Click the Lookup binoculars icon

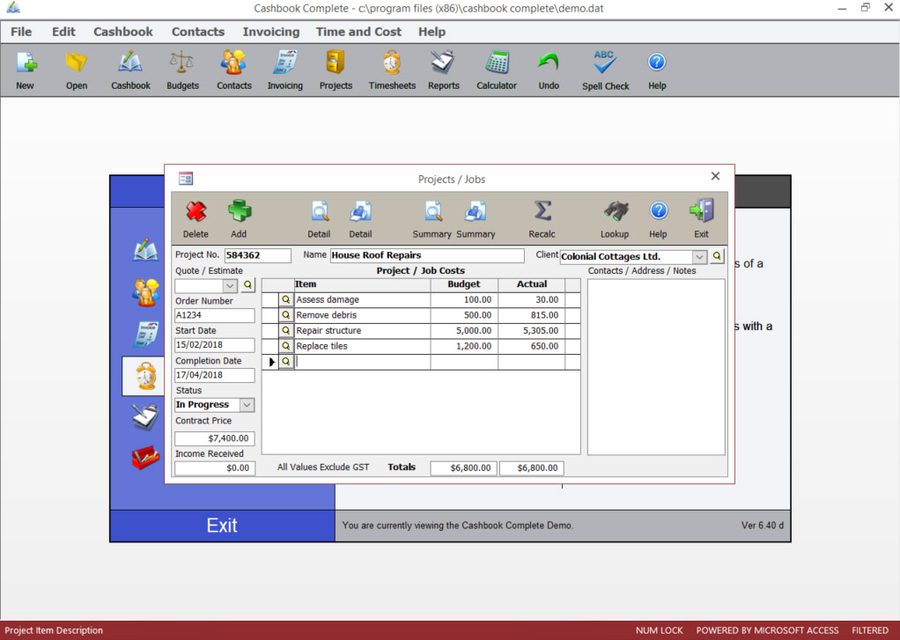pos(615,211)
